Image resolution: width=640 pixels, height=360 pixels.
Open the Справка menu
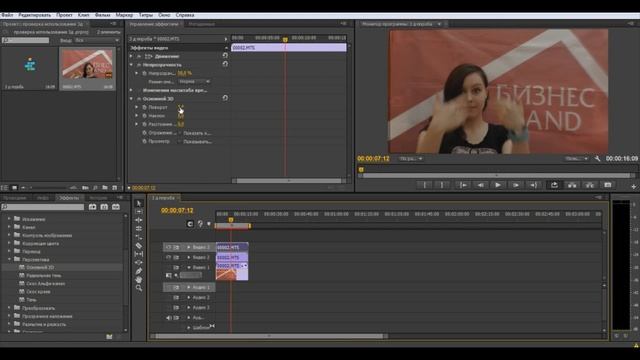pyautogui.click(x=185, y=15)
